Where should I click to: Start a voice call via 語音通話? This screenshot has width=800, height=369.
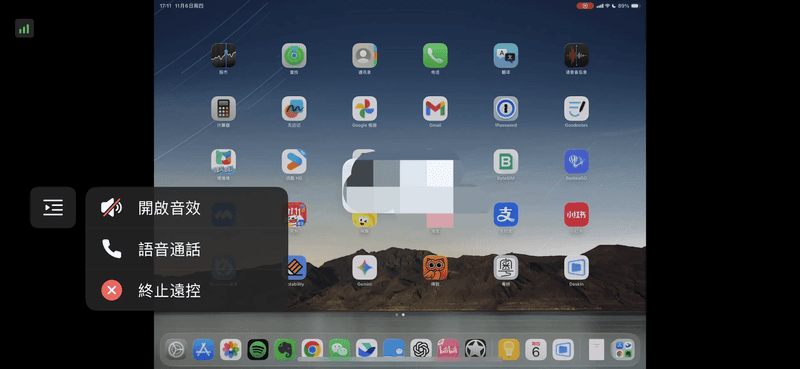(x=187, y=249)
